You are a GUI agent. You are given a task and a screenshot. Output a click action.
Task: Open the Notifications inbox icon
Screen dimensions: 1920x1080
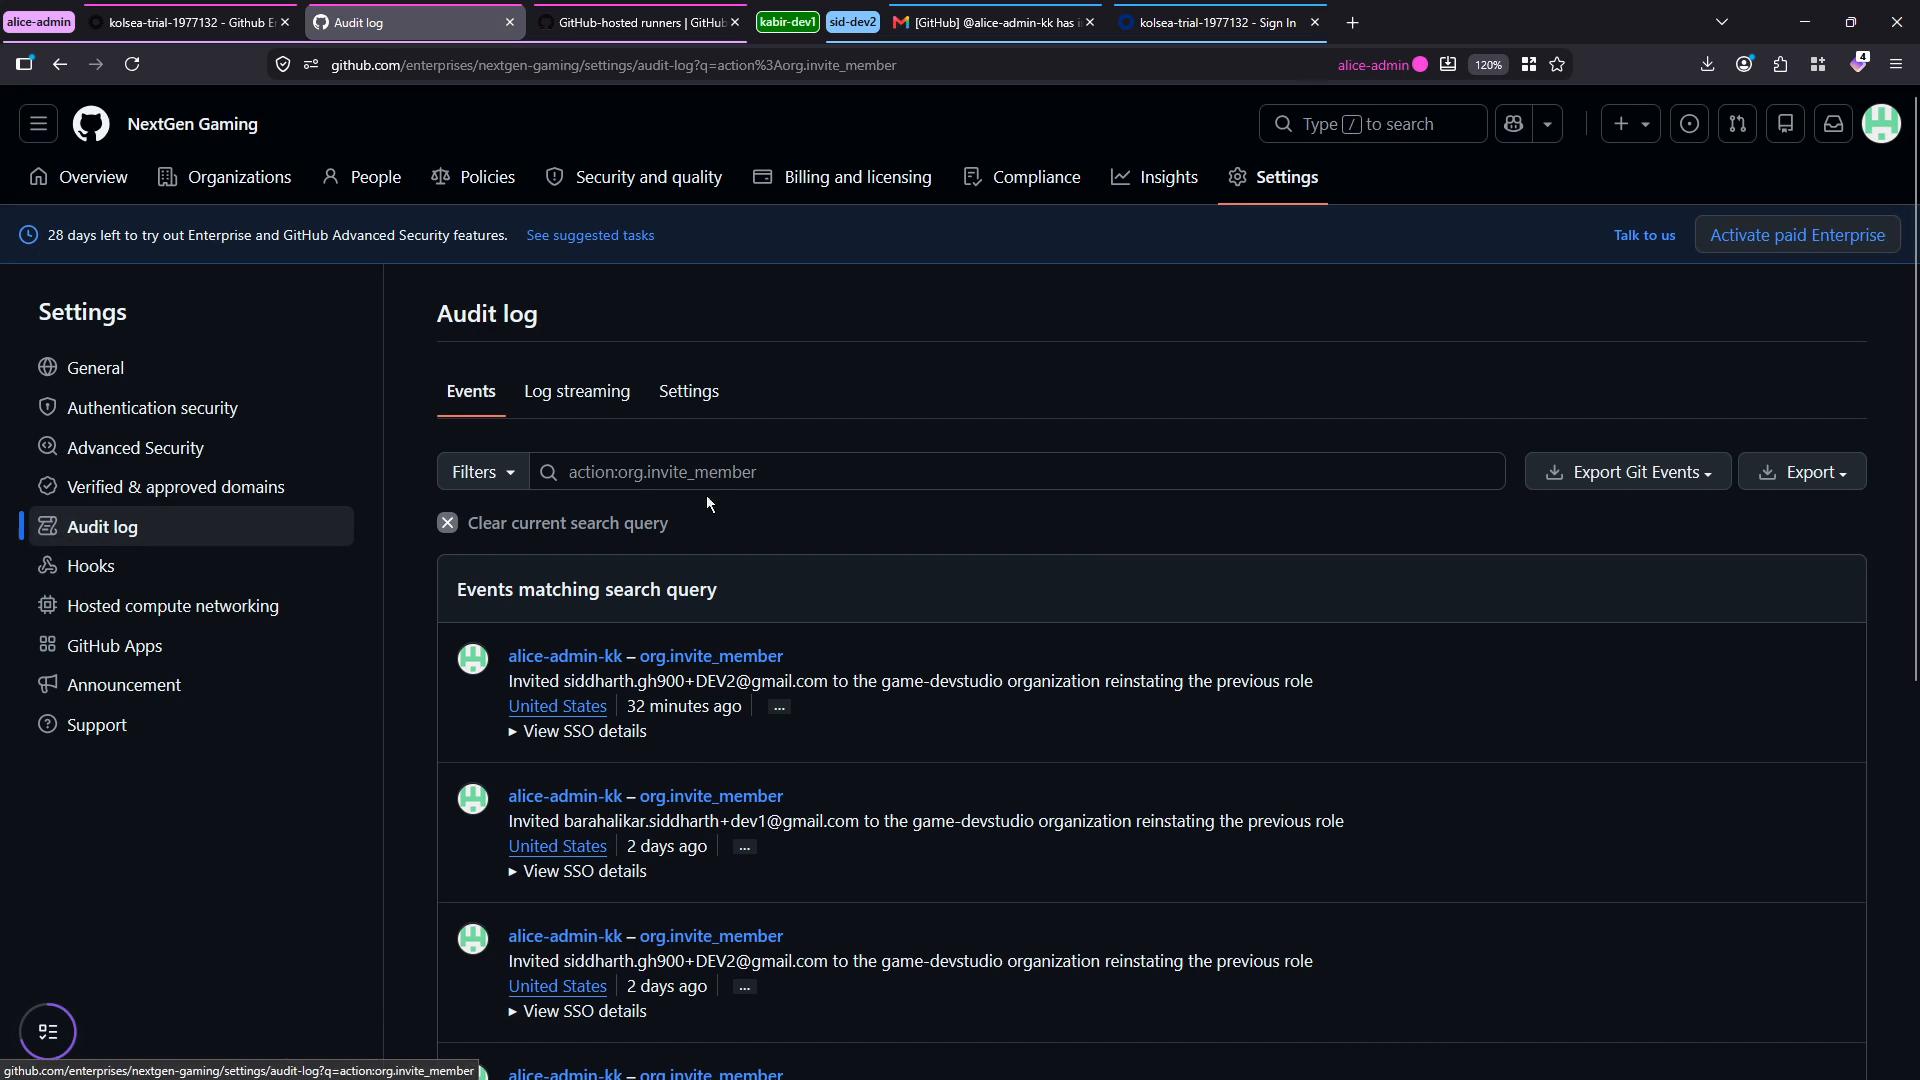coord(1833,124)
